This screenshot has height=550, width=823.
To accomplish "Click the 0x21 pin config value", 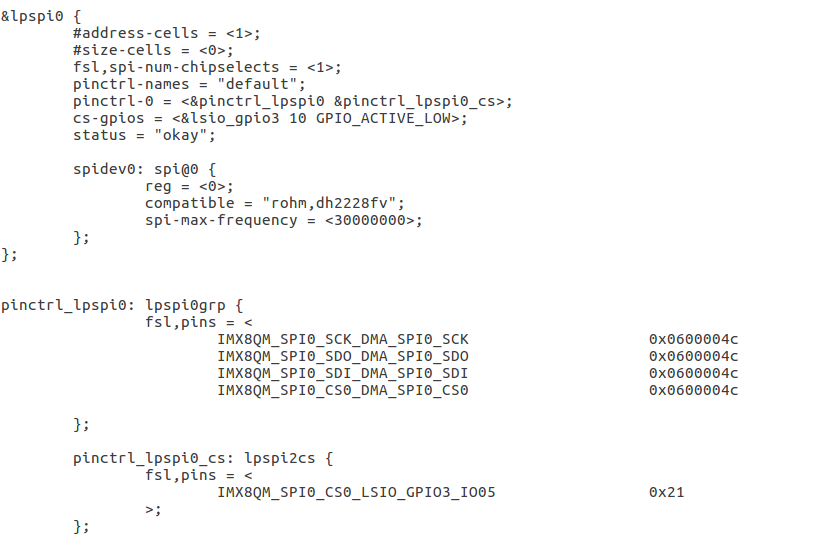I will [667, 492].
